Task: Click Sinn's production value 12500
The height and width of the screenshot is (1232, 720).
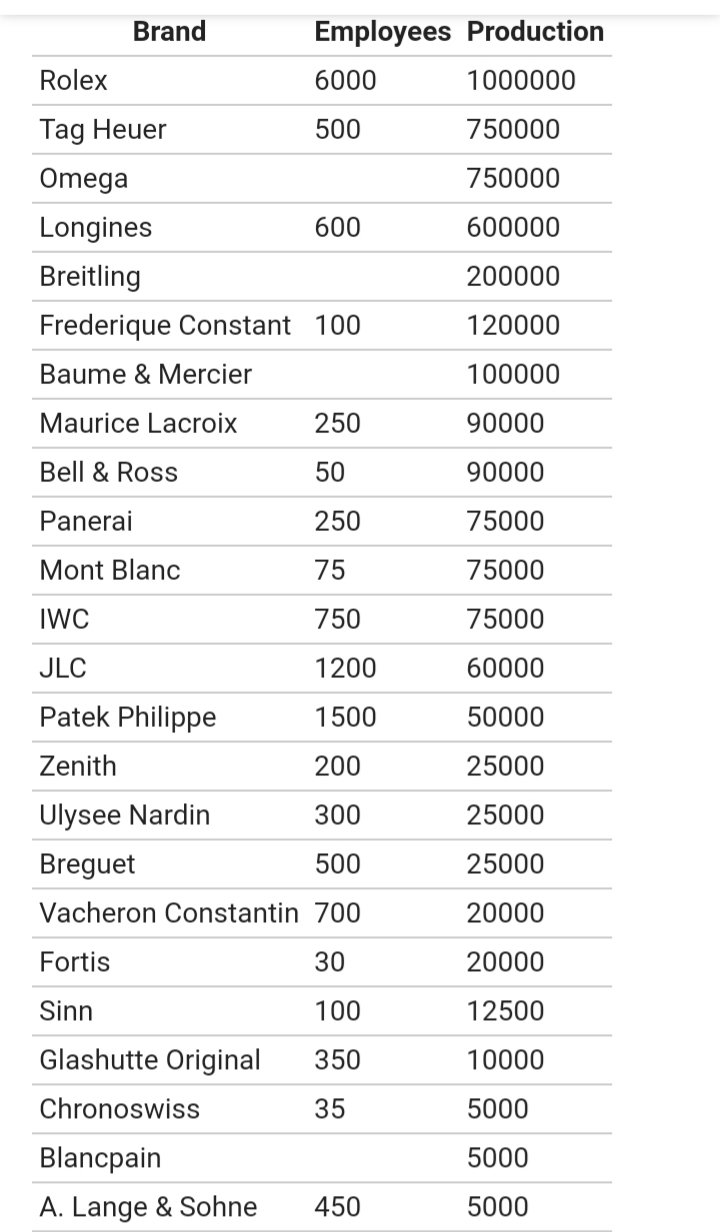Action: [x=505, y=1012]
